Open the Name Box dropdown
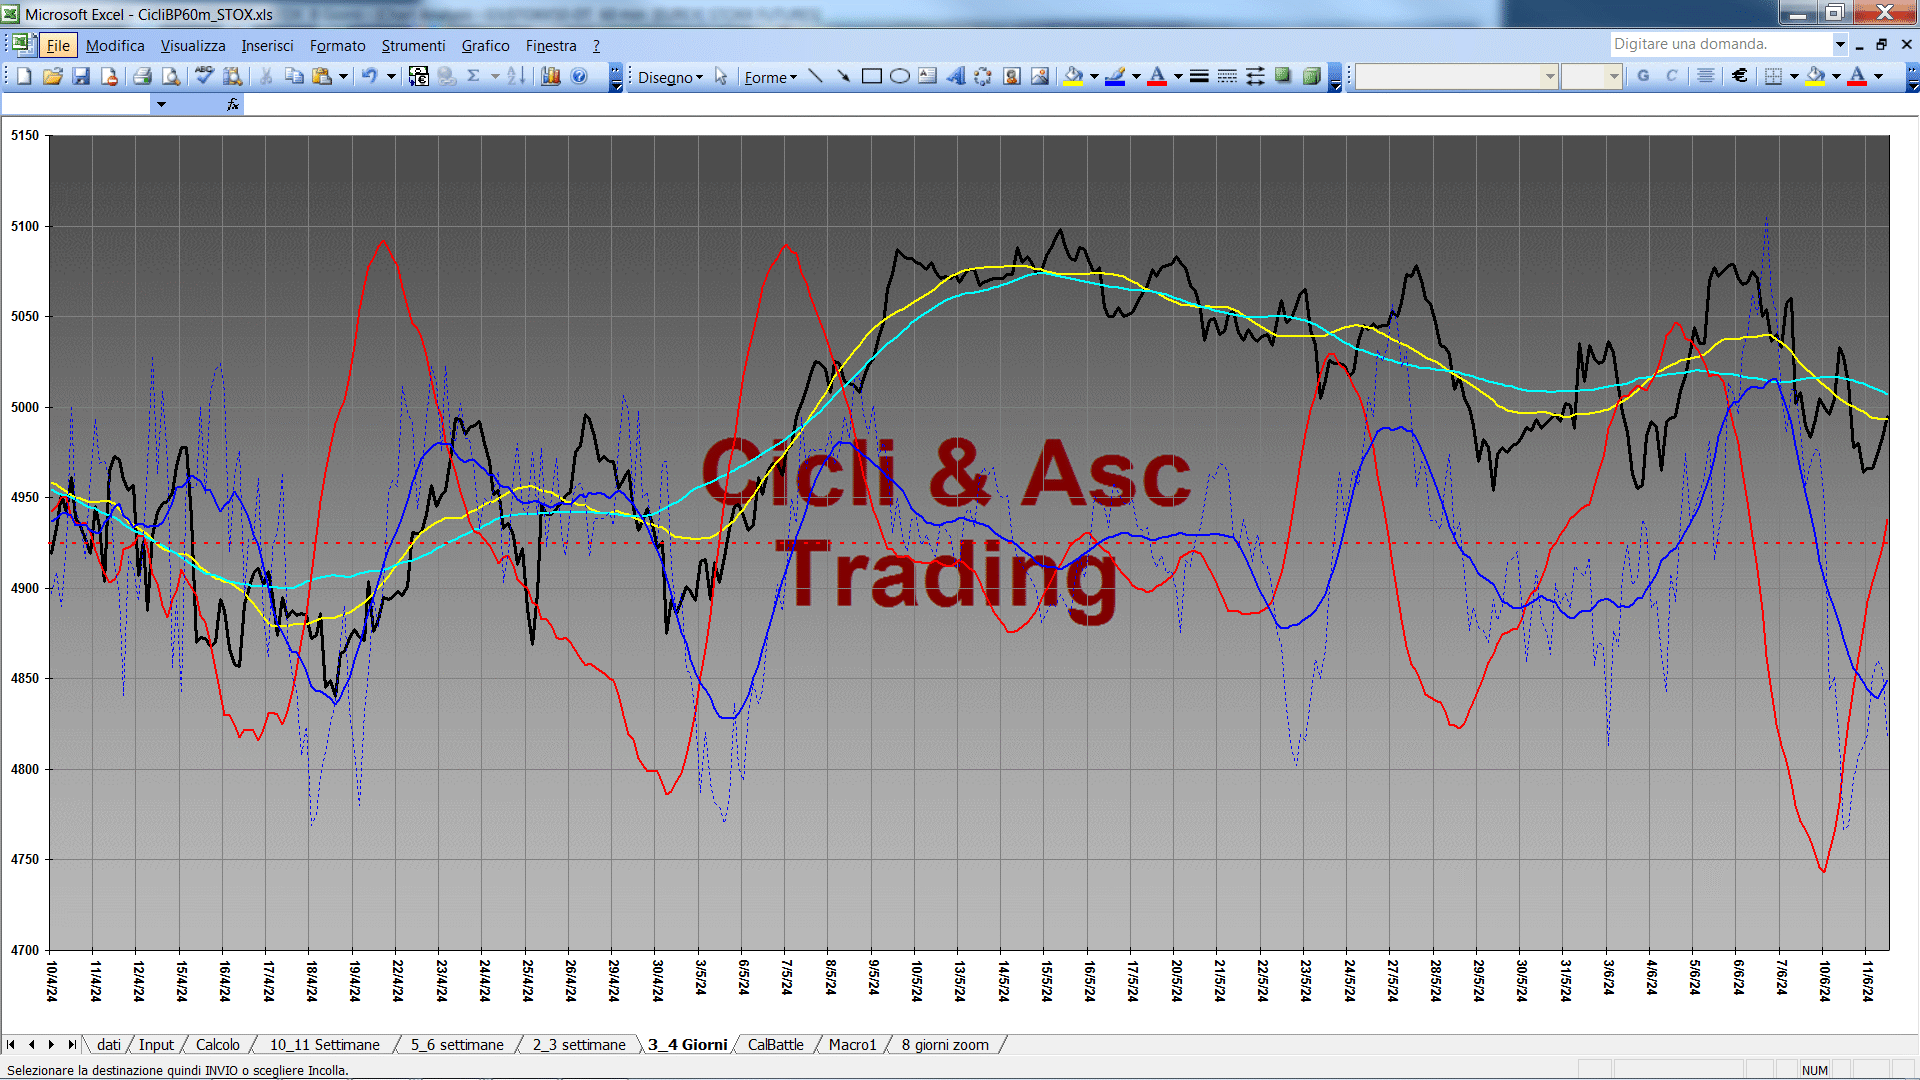Image resolution: width=1920 pixels, height=1080 pixels. pyautogui.click(x=161, y=104)
